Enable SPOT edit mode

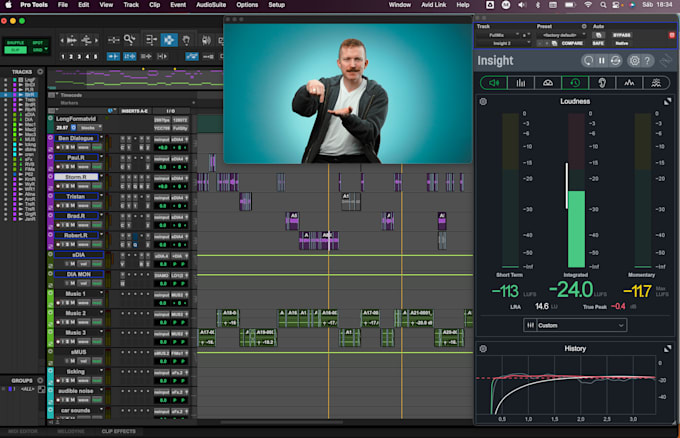[x=38, y=42]
